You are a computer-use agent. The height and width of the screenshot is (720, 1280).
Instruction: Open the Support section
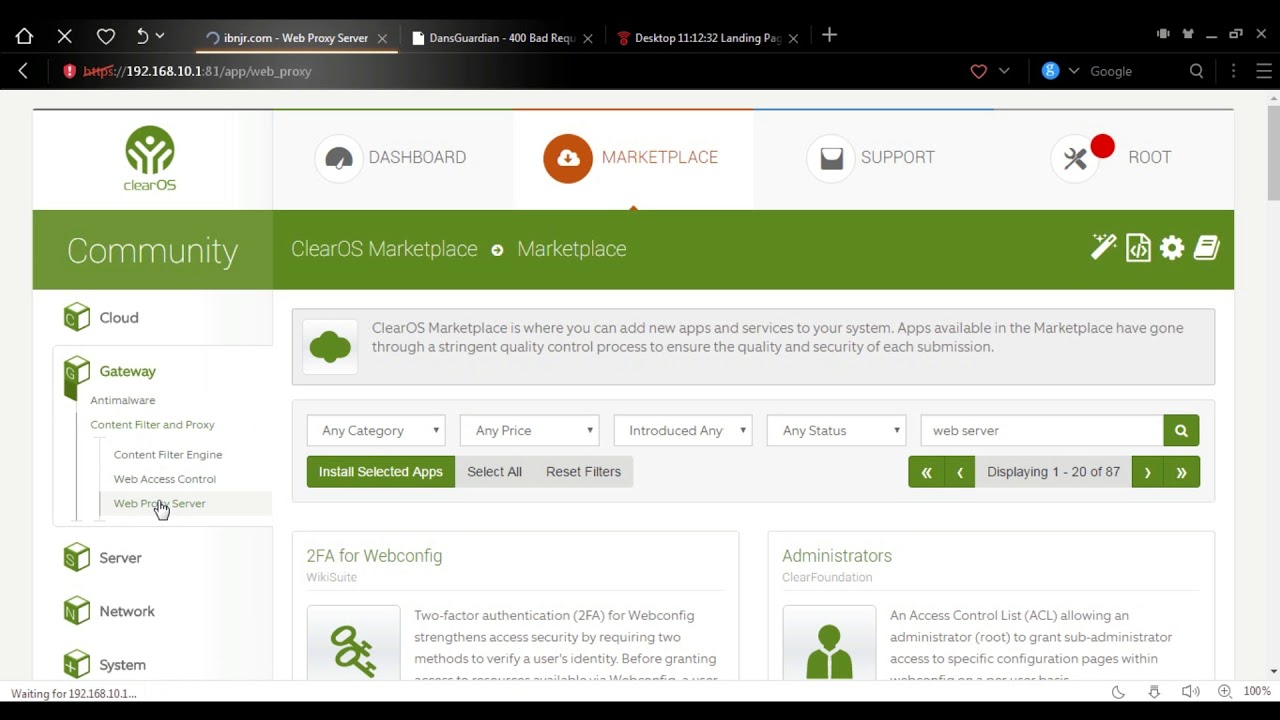point(871,158)
